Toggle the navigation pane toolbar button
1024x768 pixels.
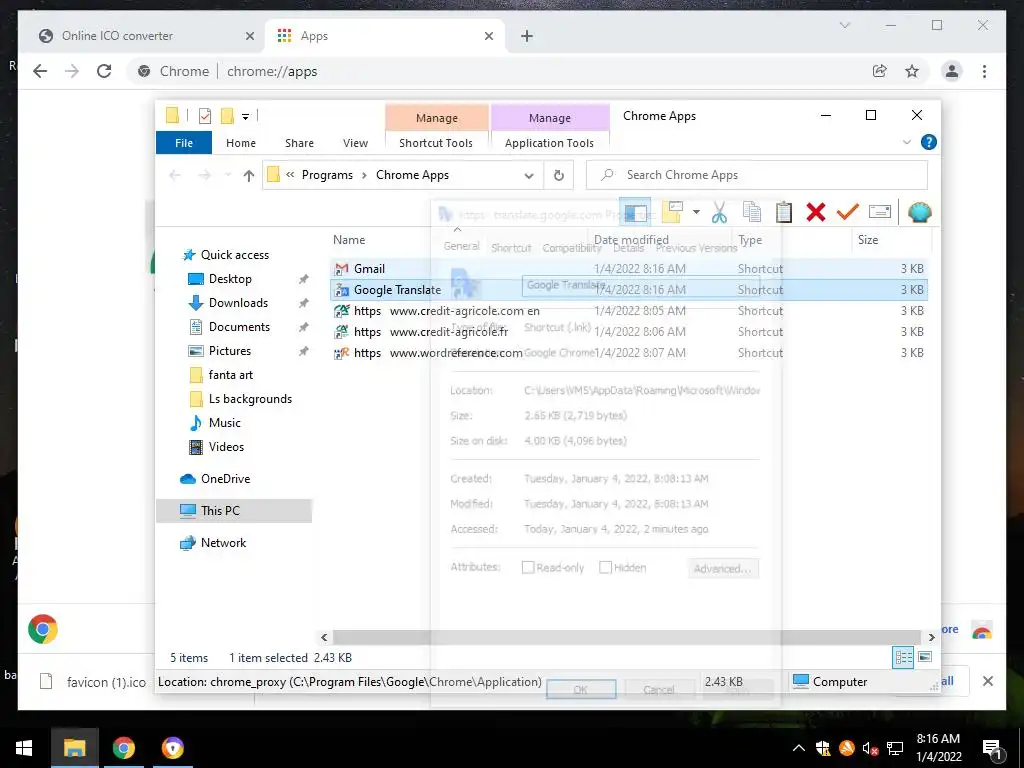[x=635, y=212]
